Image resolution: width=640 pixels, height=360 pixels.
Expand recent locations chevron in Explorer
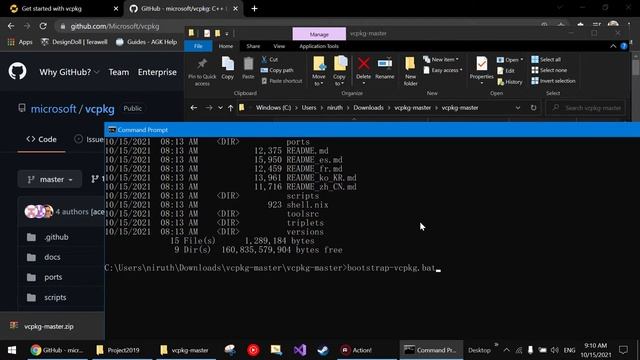(x=220, y=108)
